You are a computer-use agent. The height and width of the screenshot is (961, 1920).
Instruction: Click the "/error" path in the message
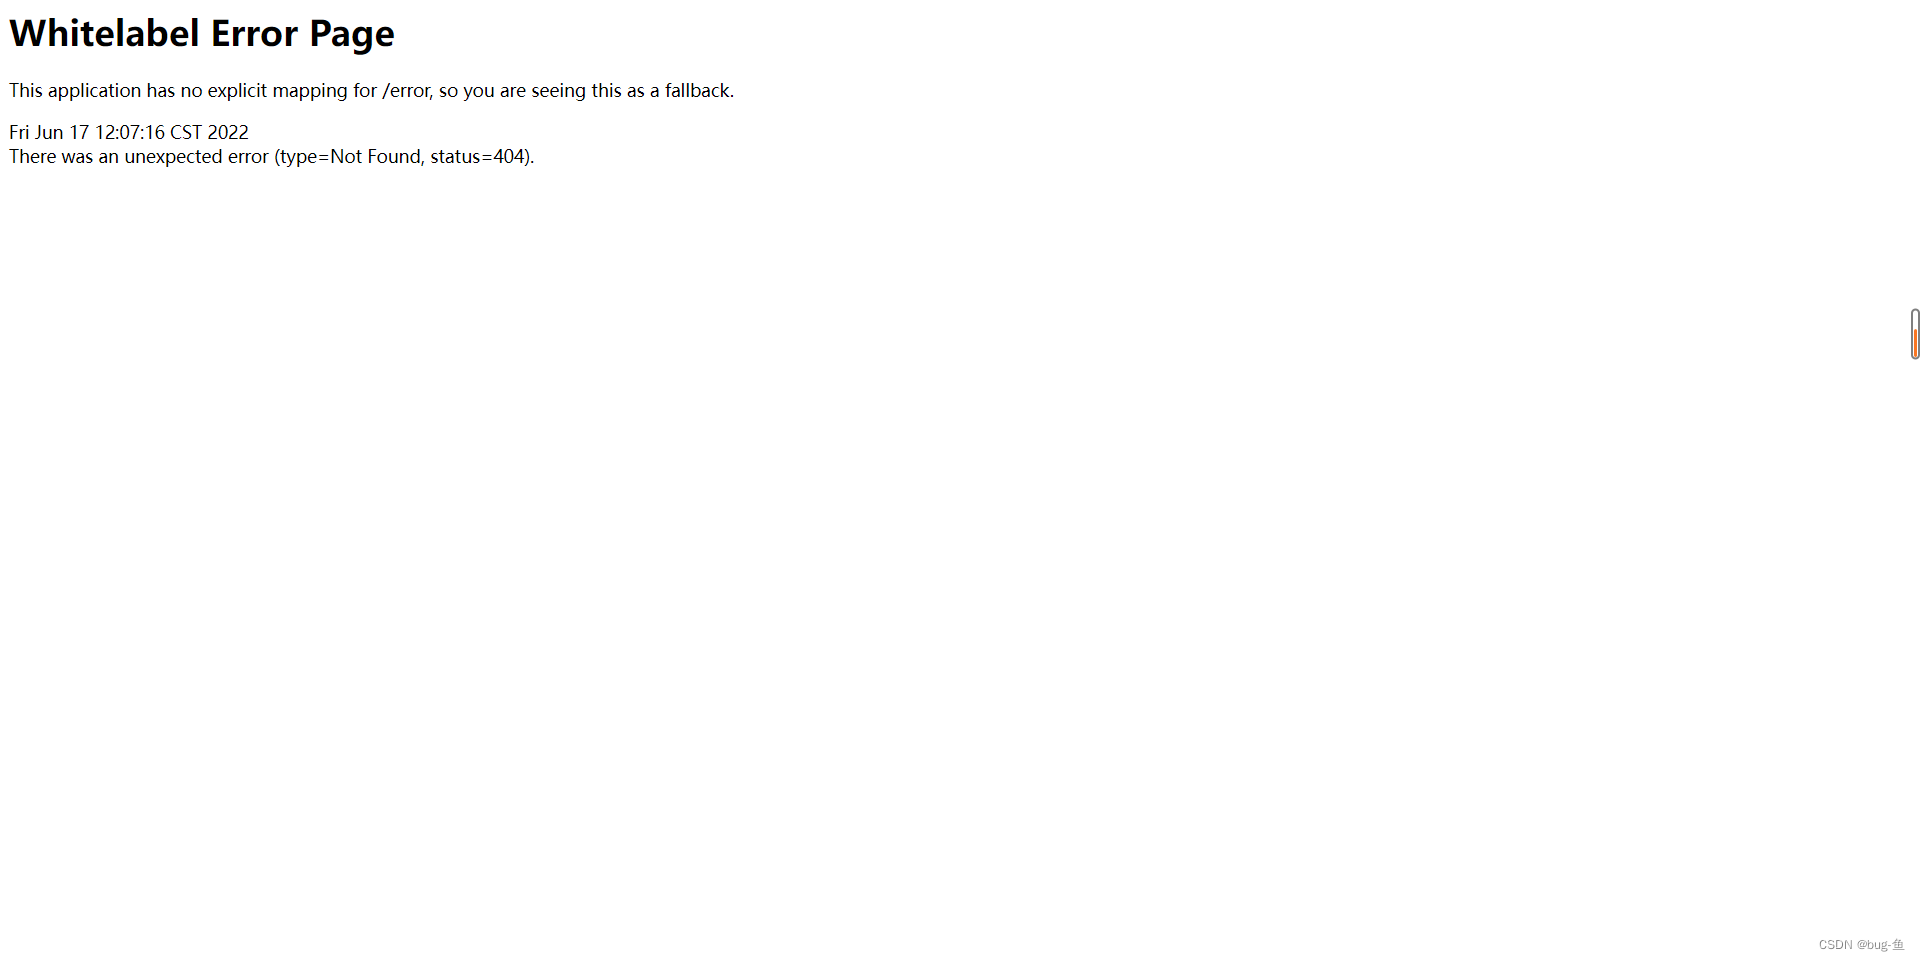point(407,91)
